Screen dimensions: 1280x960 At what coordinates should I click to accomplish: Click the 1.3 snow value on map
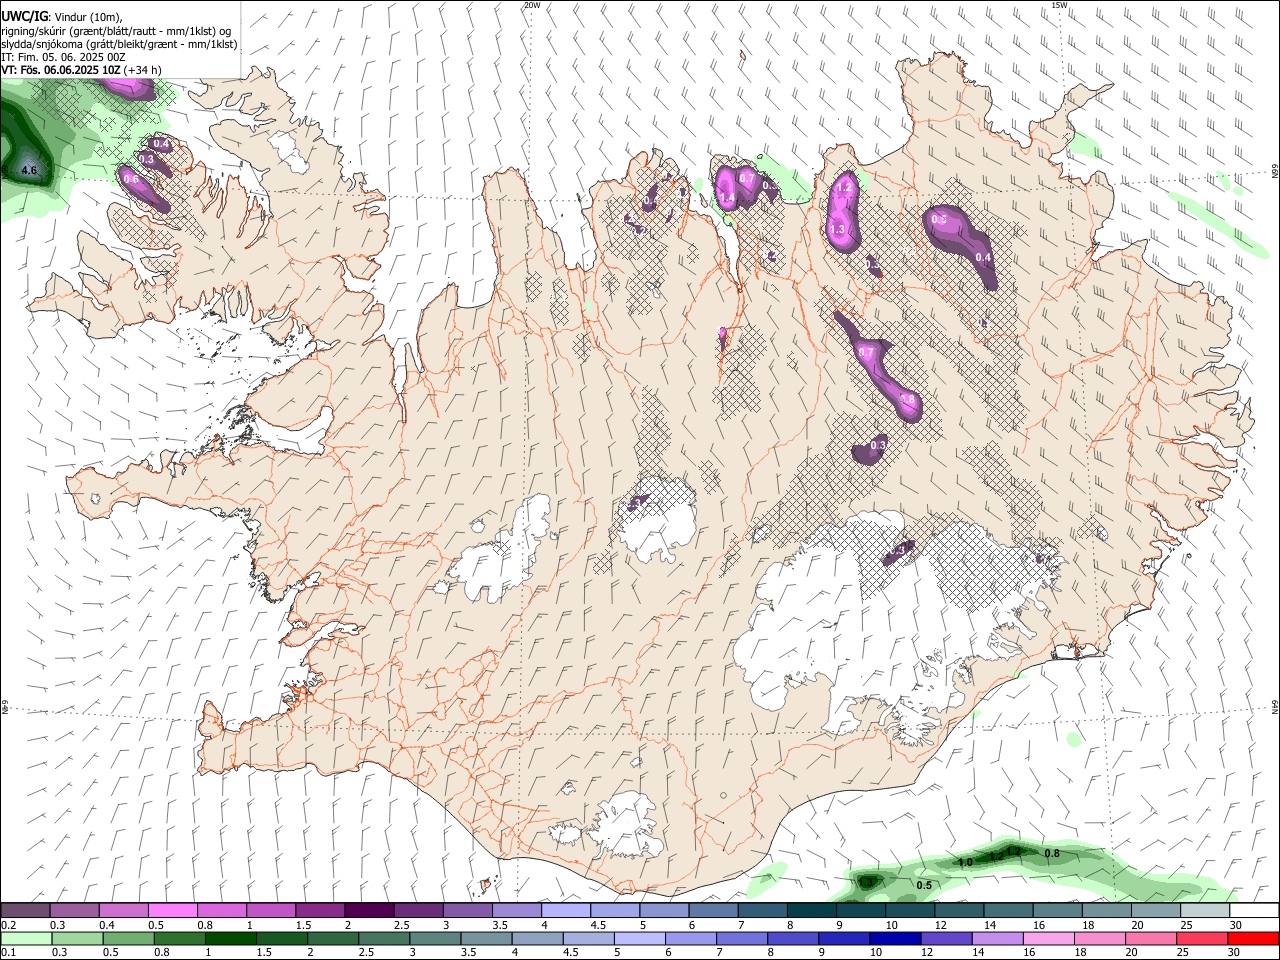[x=838, y=229]
